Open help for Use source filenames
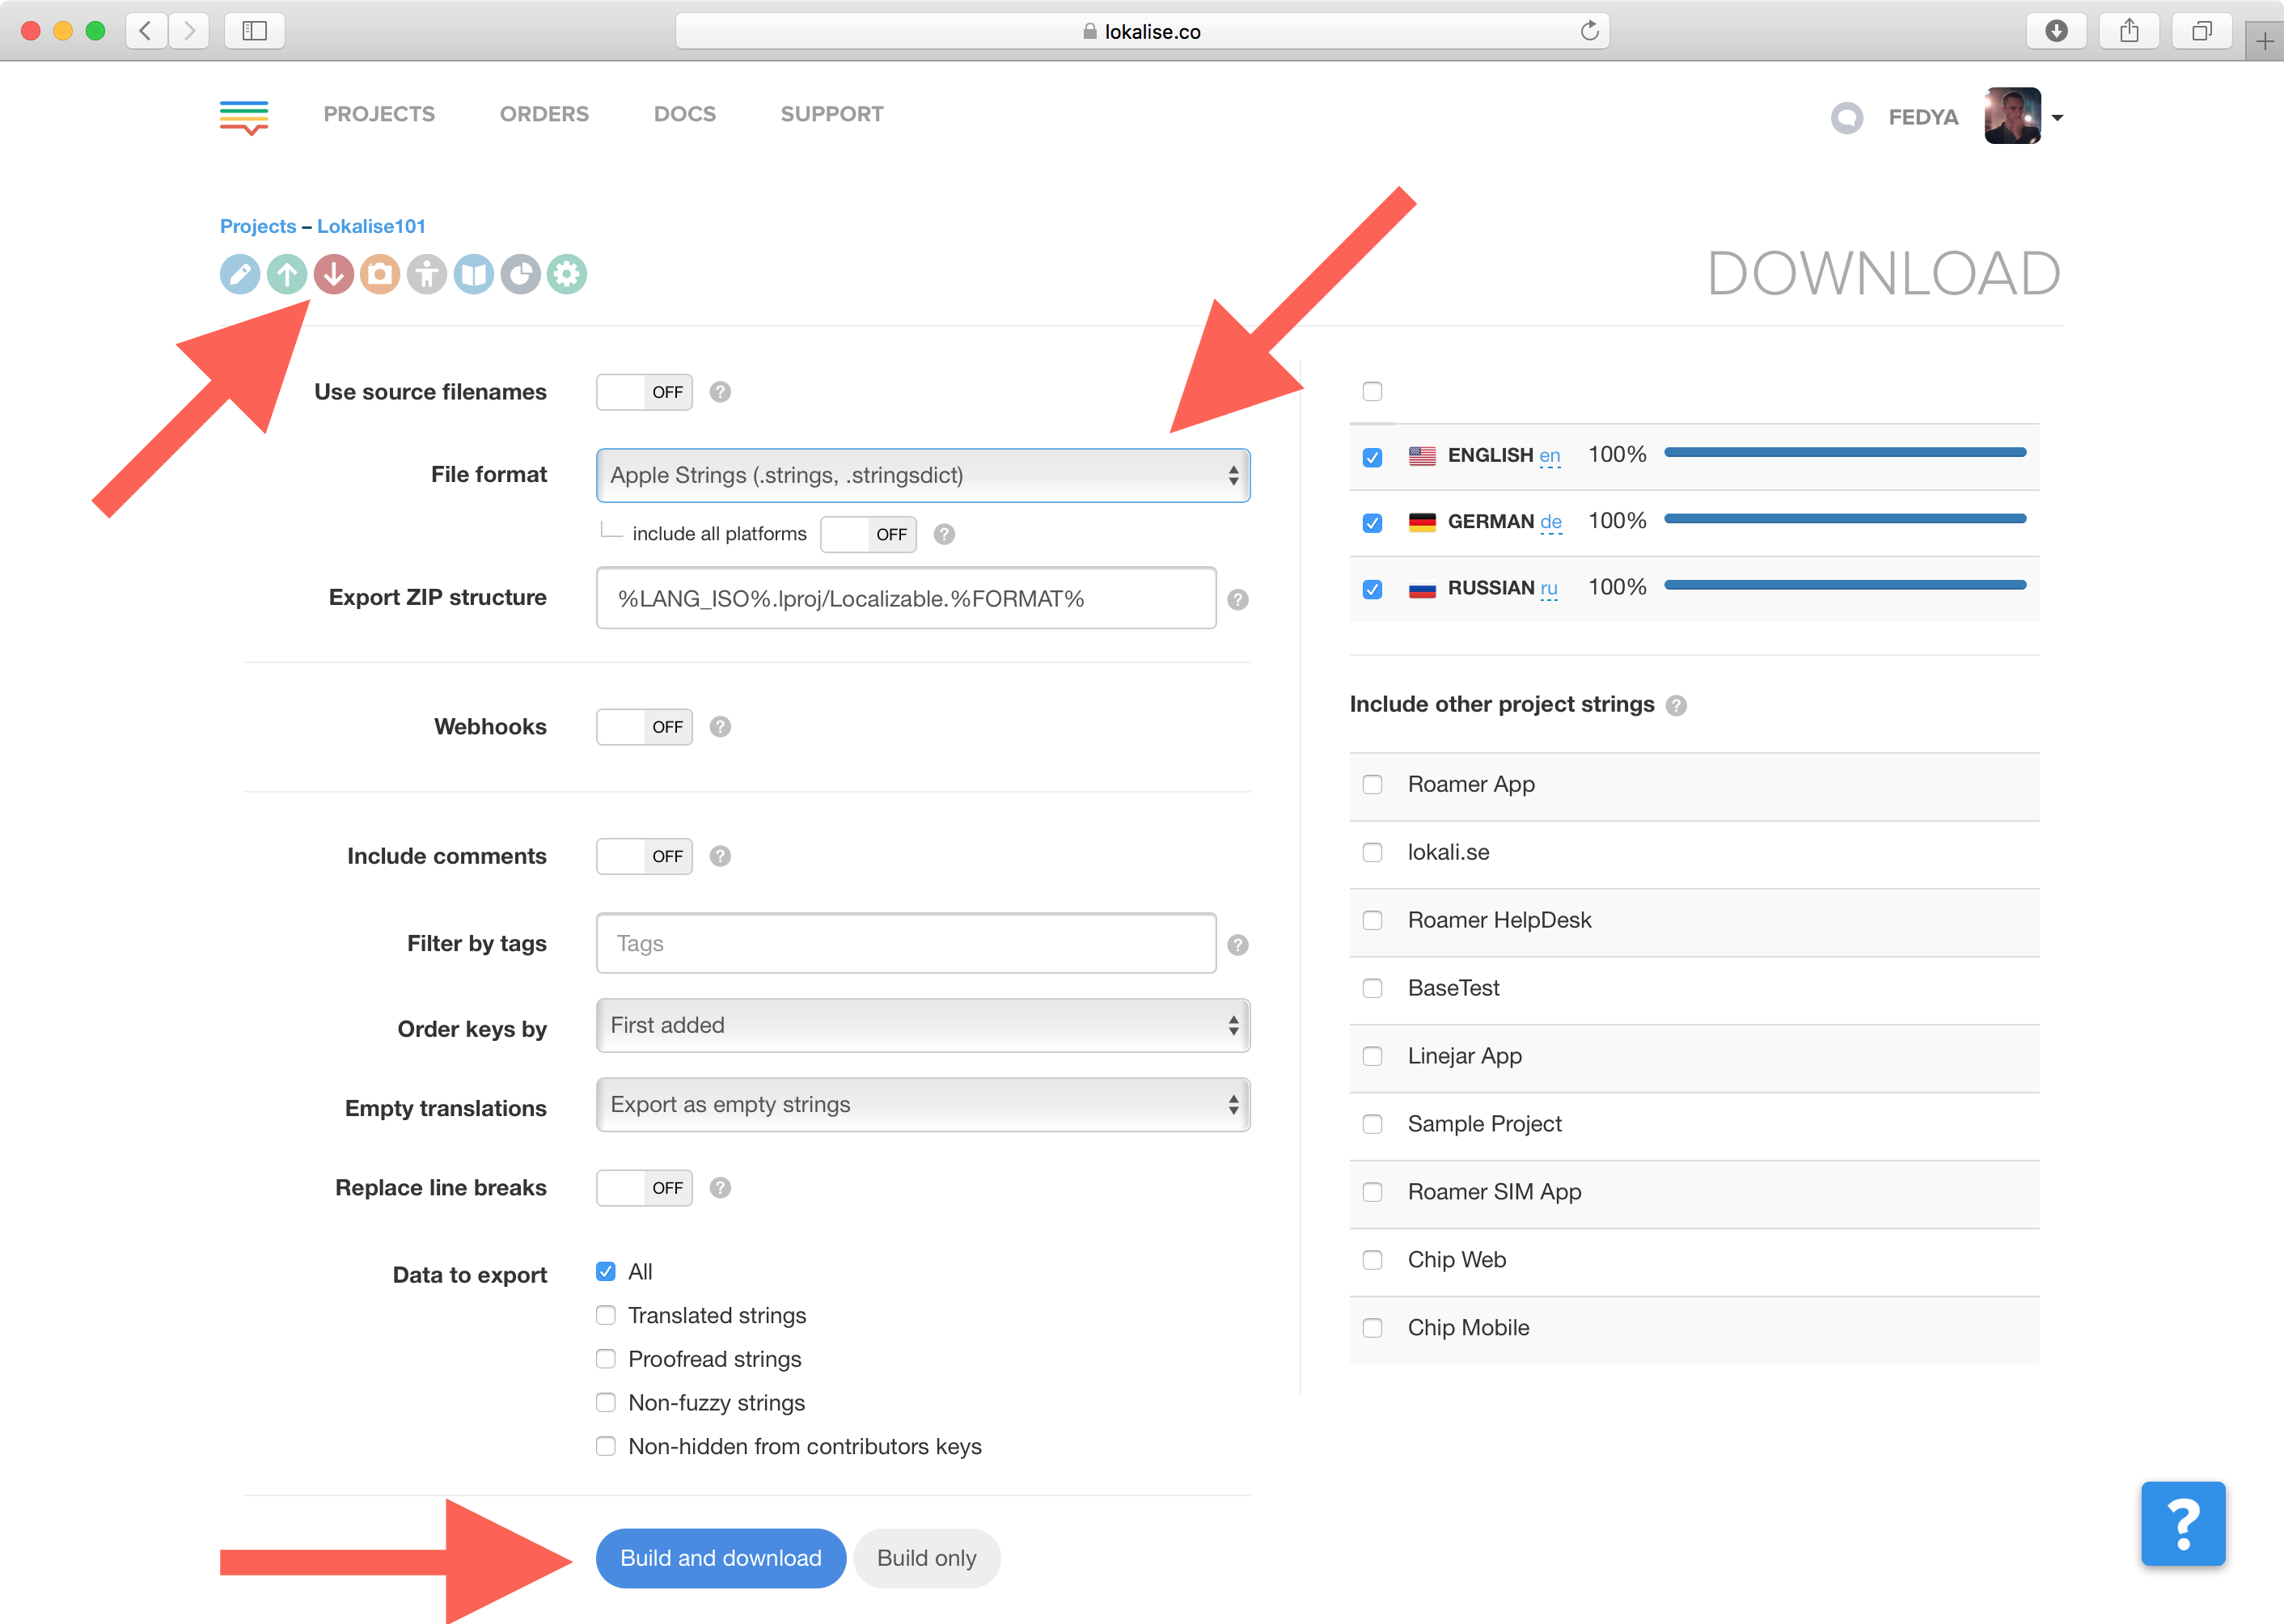Screen dimensions: 2284x1624 click(720, 392)
